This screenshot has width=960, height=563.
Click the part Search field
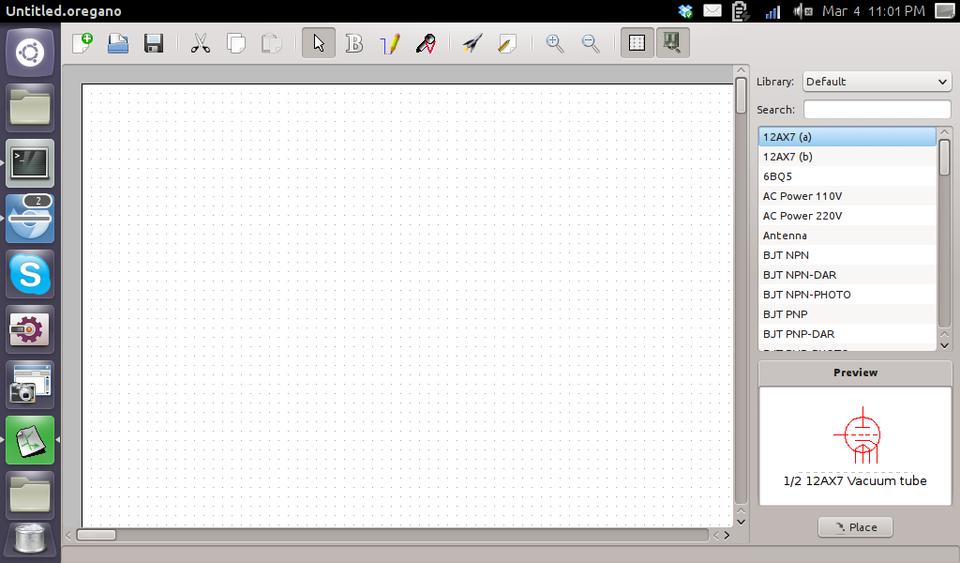(x=876, y=109)
